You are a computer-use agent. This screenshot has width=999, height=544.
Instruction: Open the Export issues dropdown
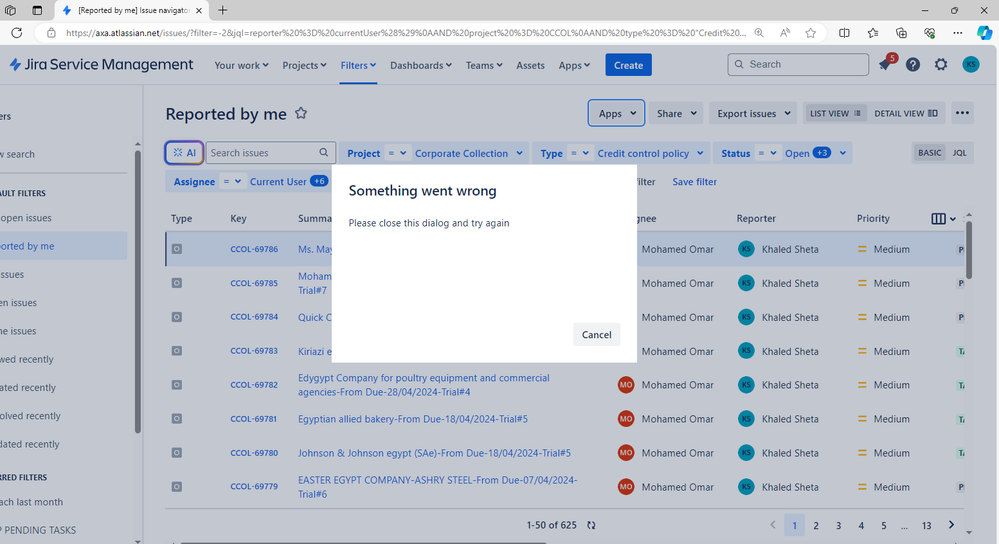(753, 113)
